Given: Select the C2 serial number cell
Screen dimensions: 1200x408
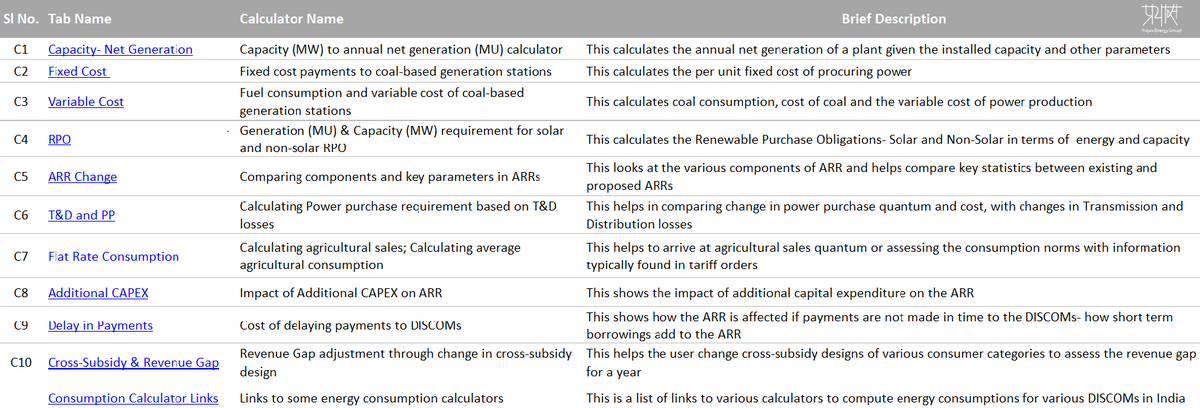Looking at the screenshot, I should coord(21,72).
